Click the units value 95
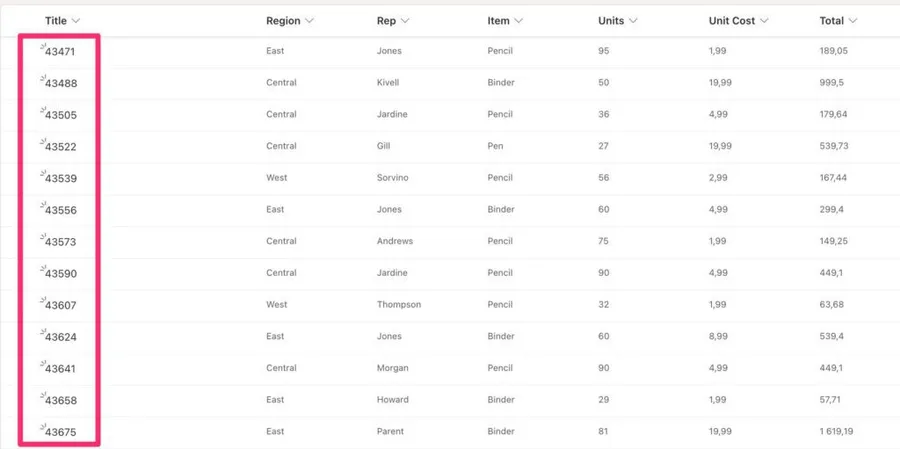Viewport: 900px width, 449px height. click(604, 51)
